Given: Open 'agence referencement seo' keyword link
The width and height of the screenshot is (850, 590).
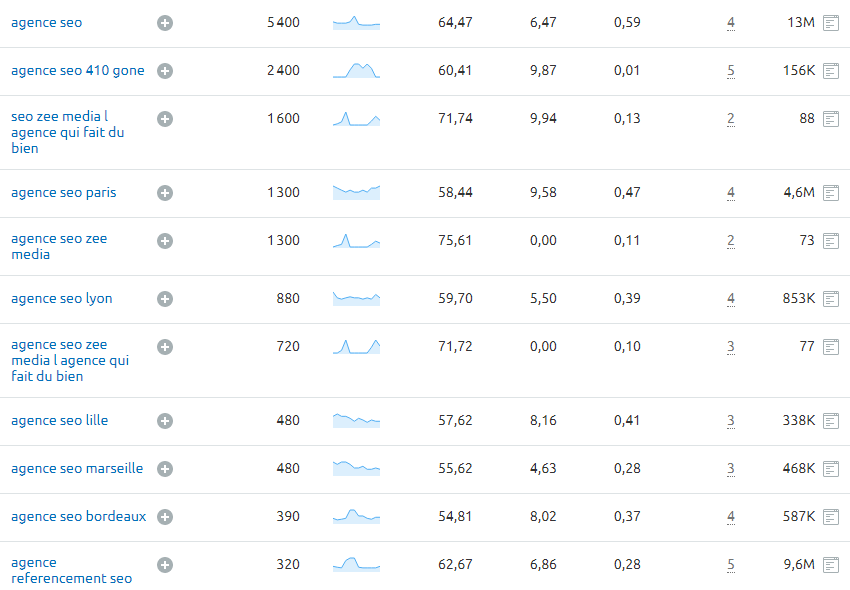Looking at the screenshot, I should pos(72,570).
